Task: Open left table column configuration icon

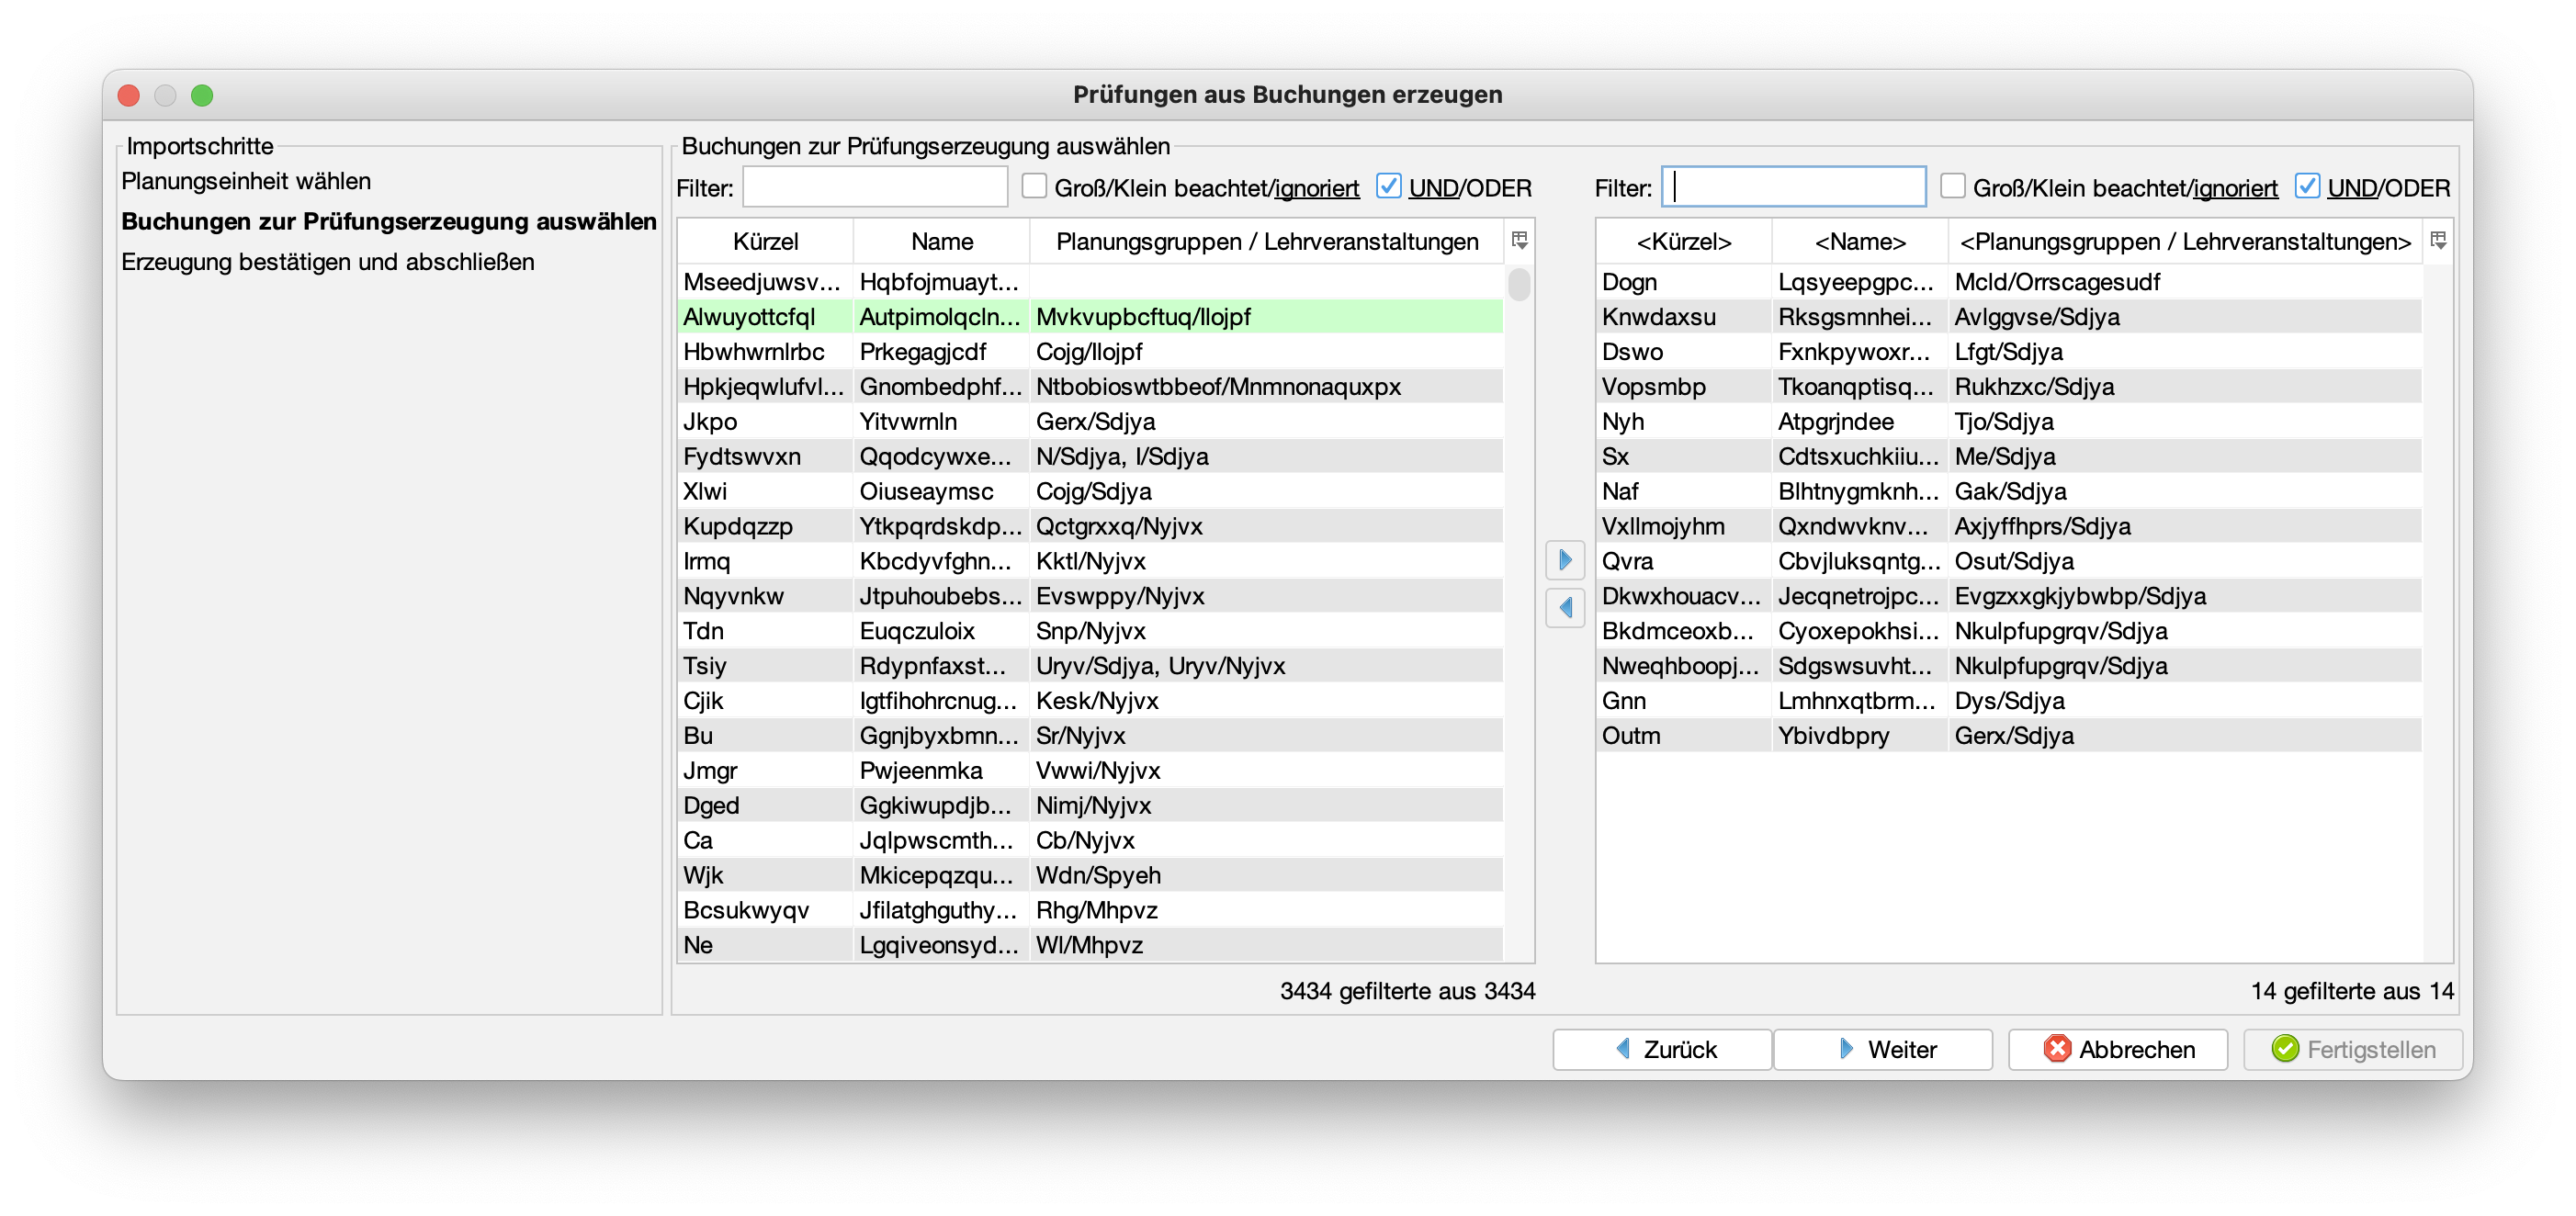Action: [1519, 240]
